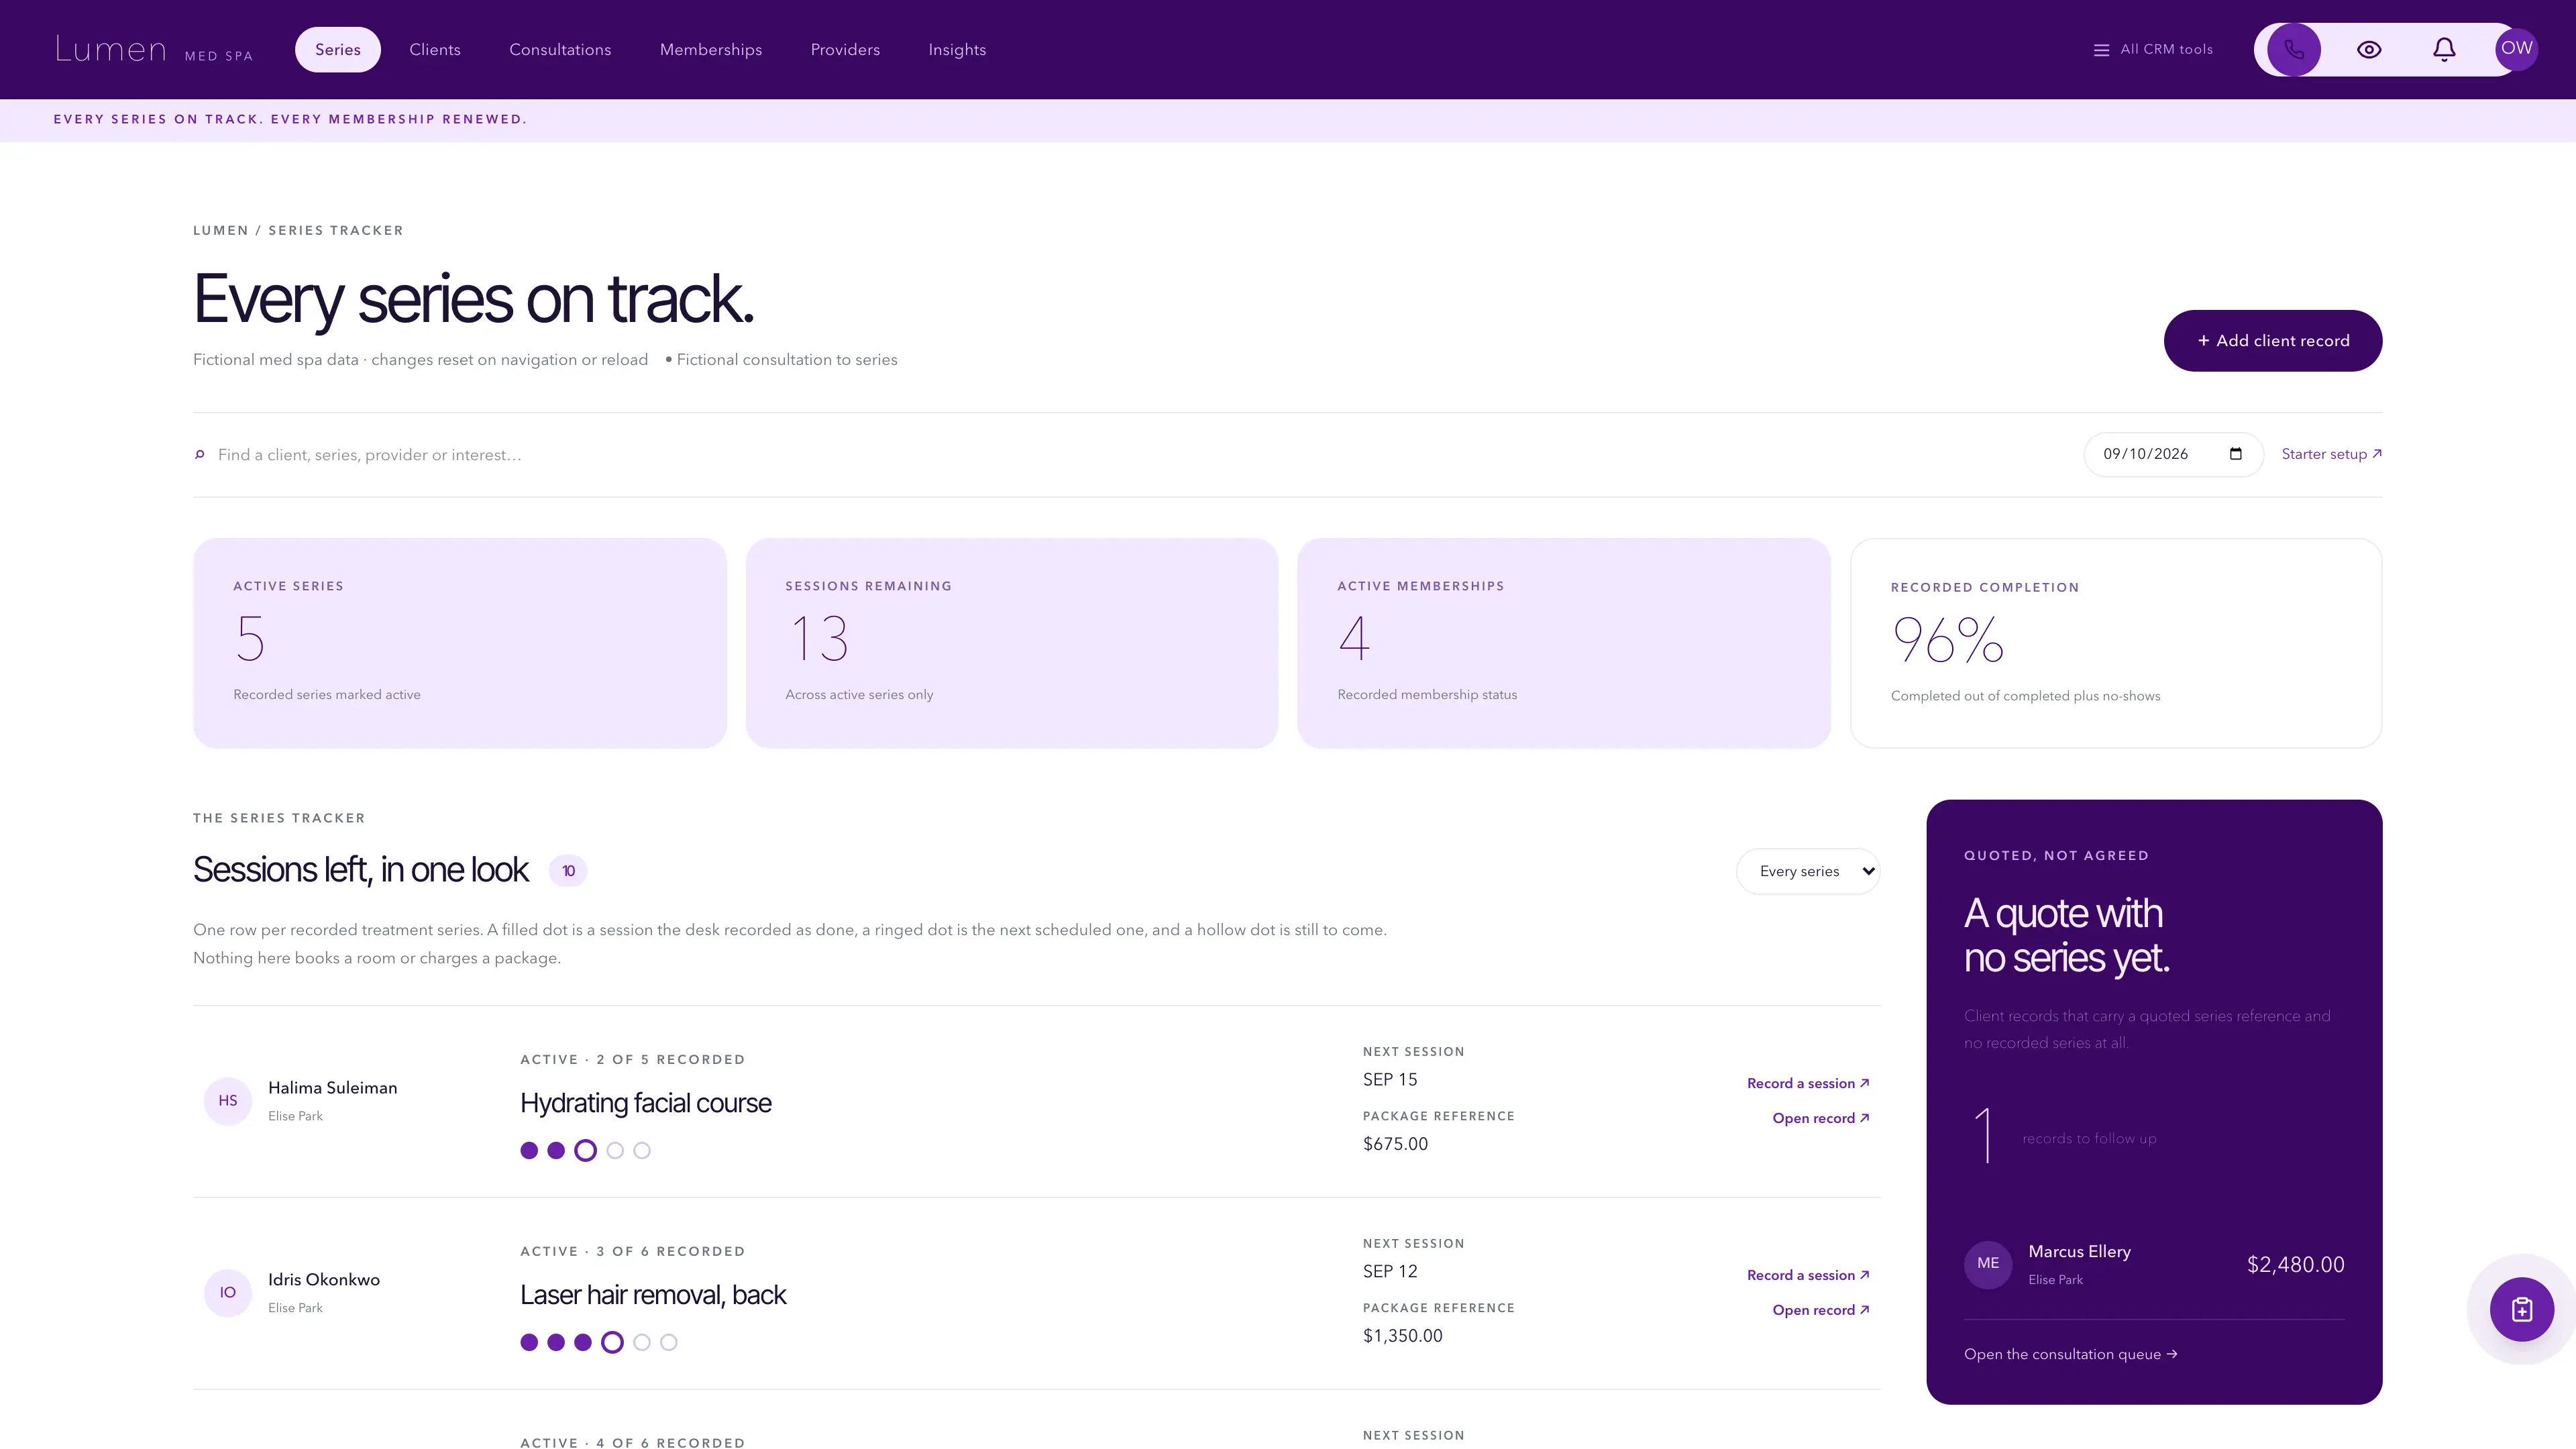The height and width of the screenshot is (1449, 2576).
Task: Click the HS avatar for Halima Suleiman
Action: 228,1100
